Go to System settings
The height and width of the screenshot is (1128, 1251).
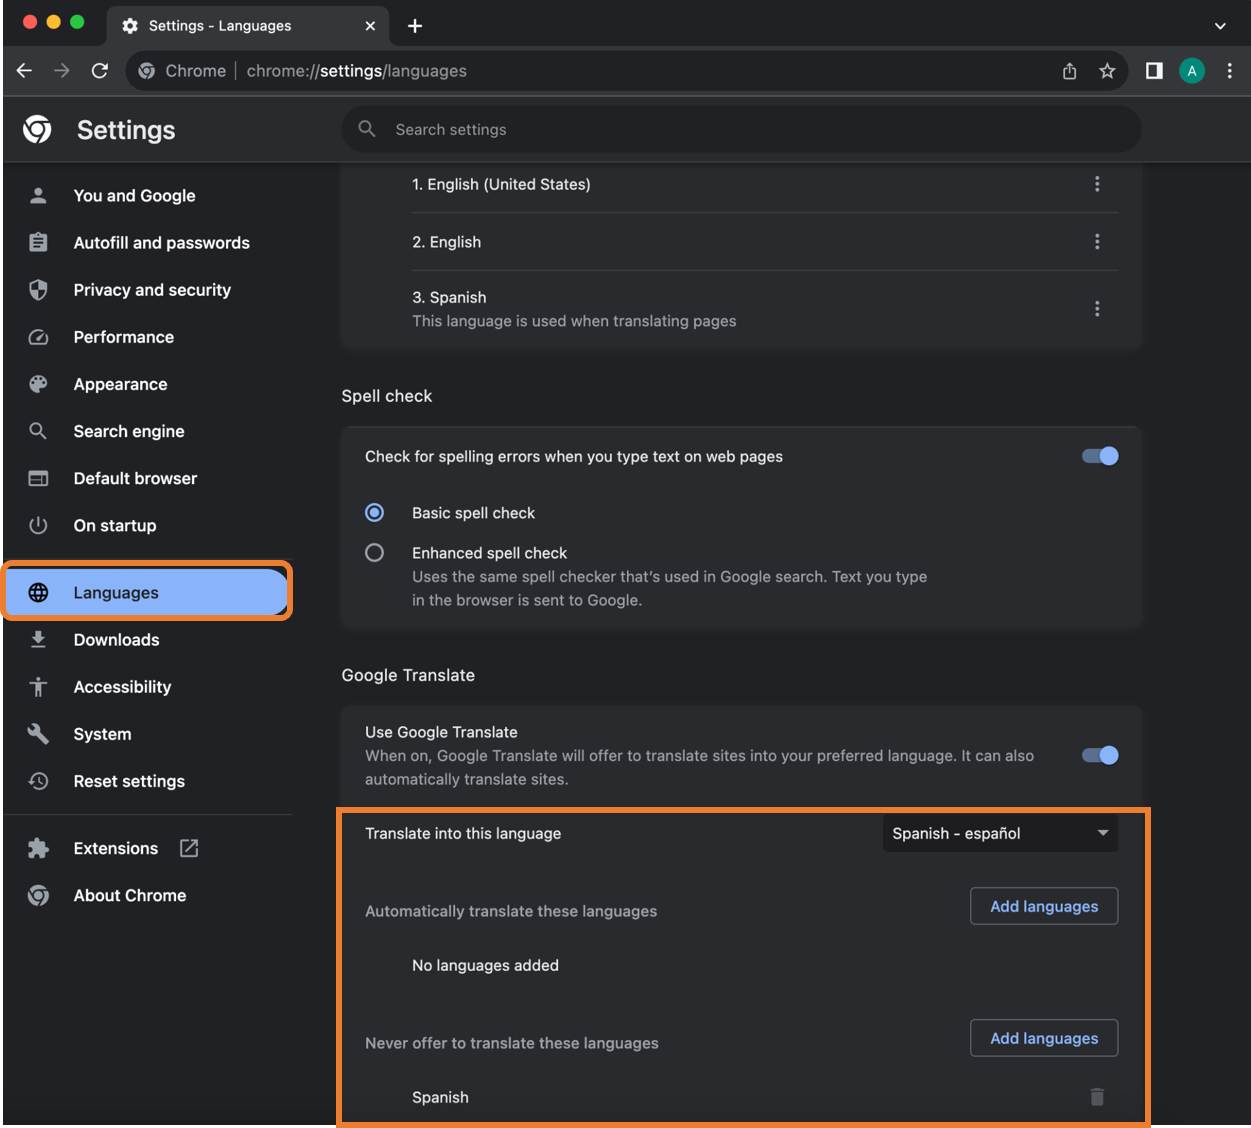[102, 734]
